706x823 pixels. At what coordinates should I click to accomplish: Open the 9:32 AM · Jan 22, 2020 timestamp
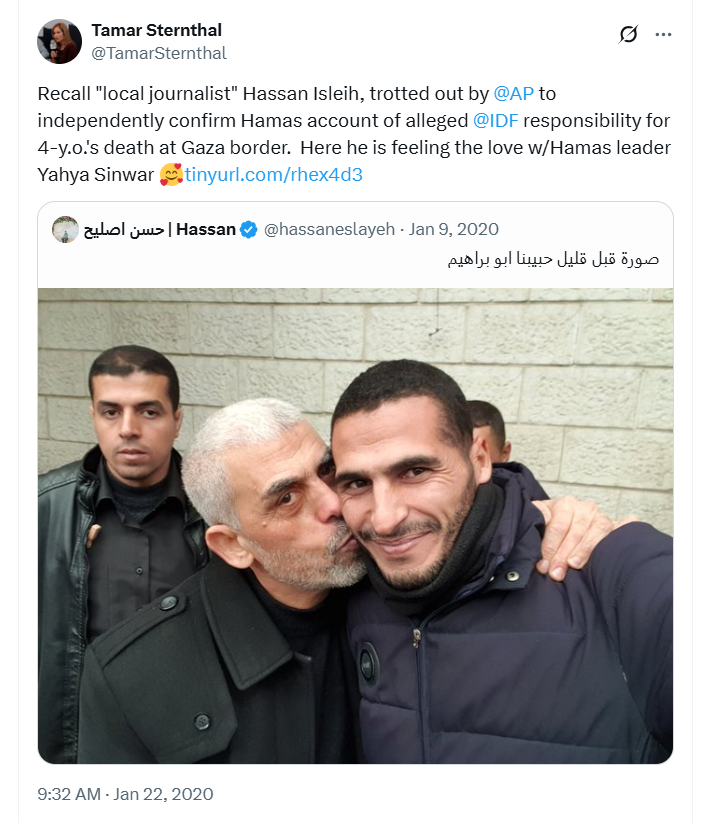click(x=125, y=794)
